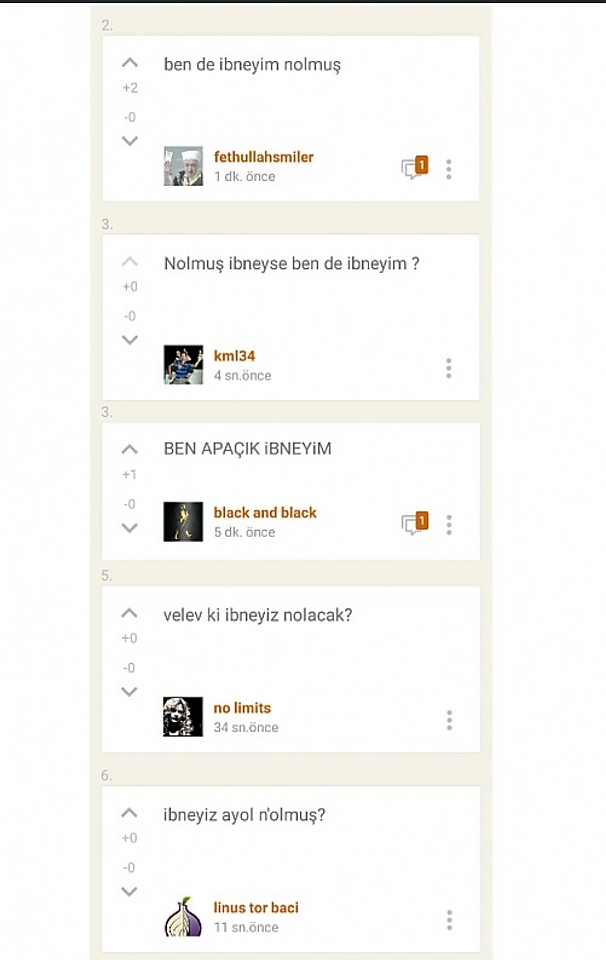Open three-dot menu on linus tor baci's entry
The height and width of the screenshot is (960, 606).
click(x=449, y=920)
